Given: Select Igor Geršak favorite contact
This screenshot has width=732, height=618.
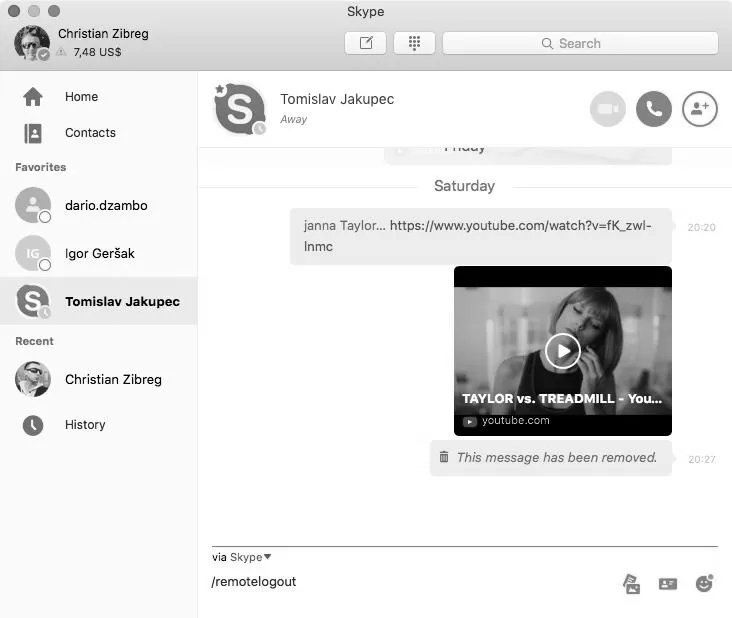Looking at the screenshot, I should click(99, 253).
